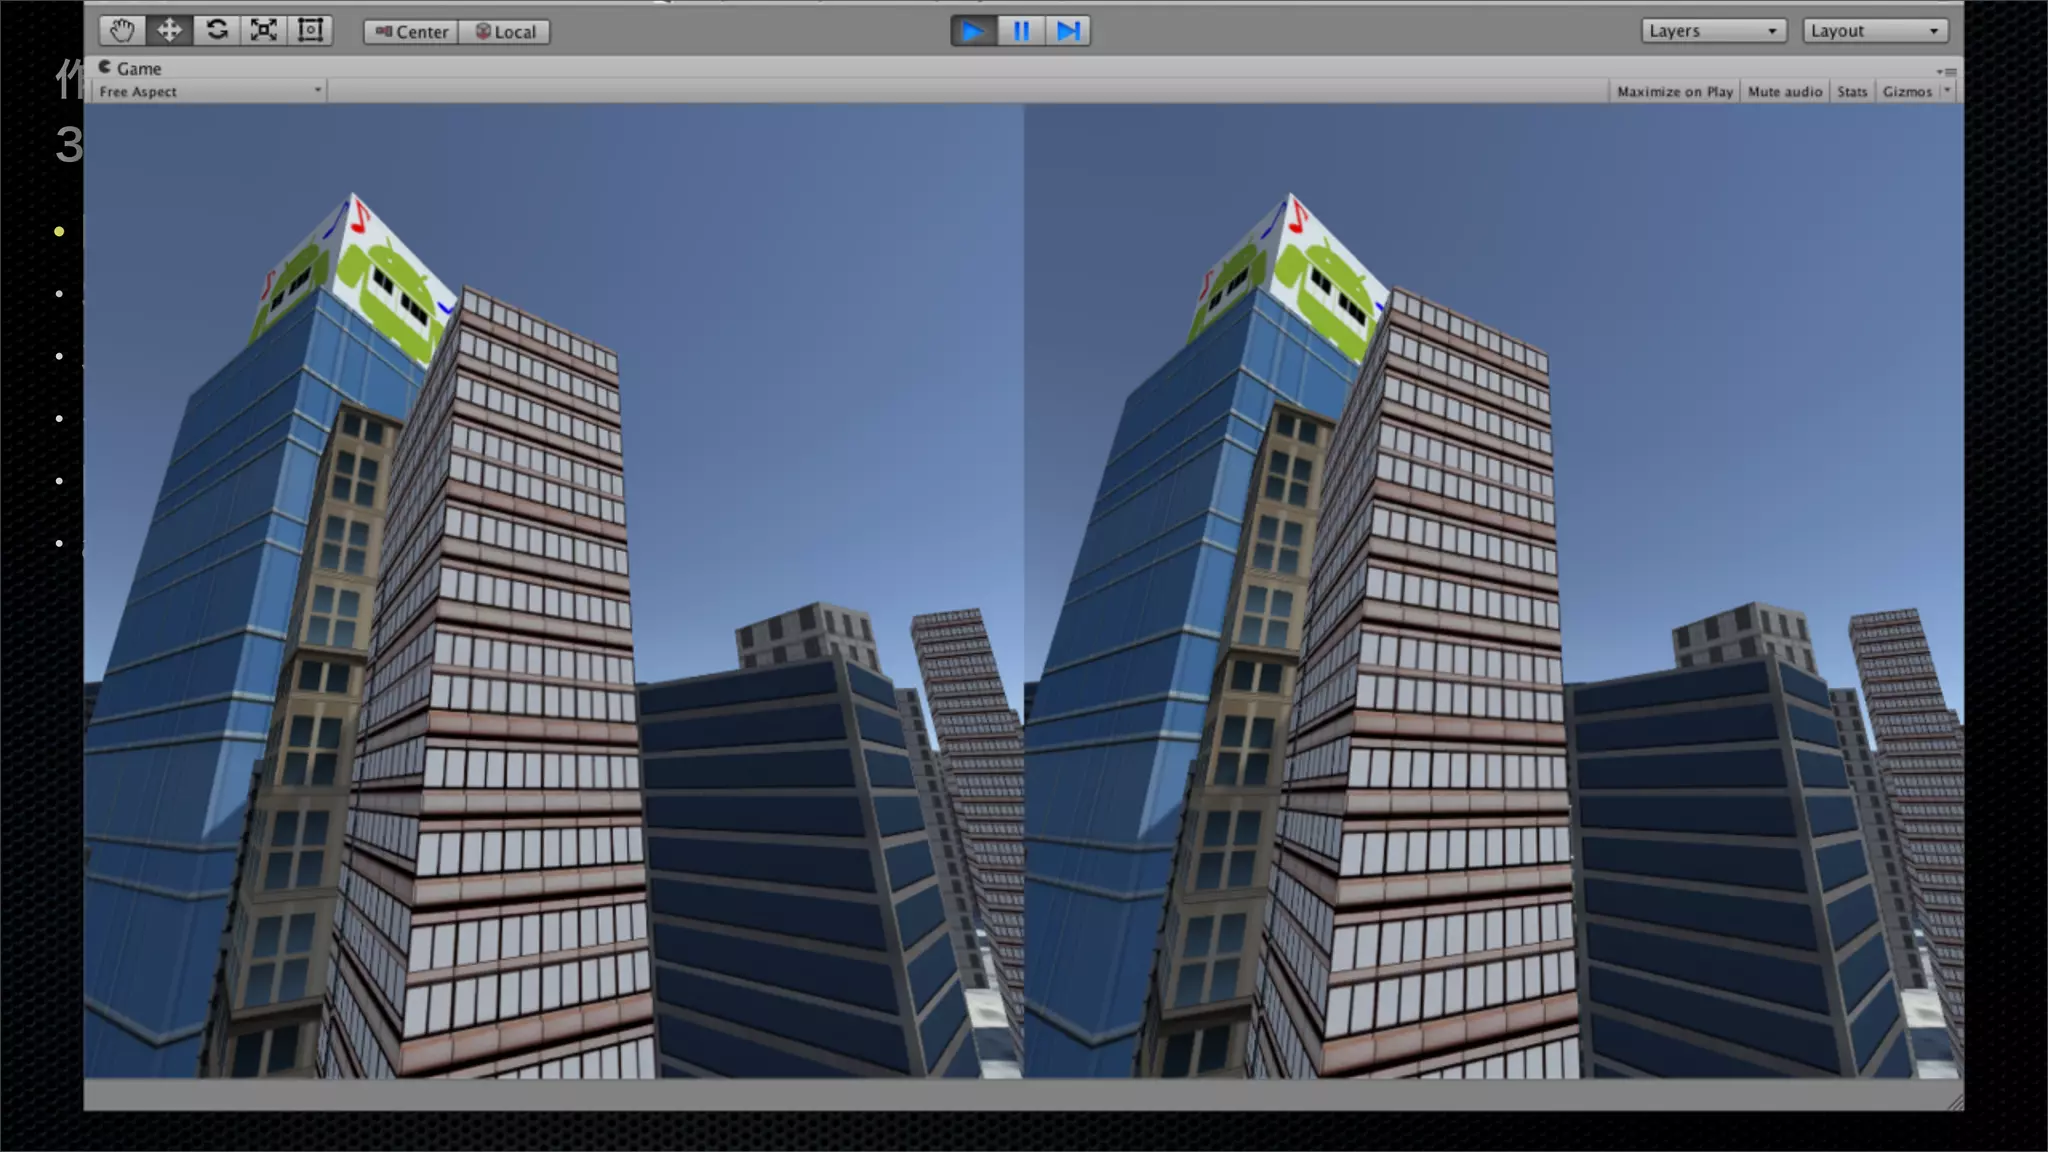
Task: Open the Layers dropdown
Action: pyautogui.click(x=1713, y=31)
